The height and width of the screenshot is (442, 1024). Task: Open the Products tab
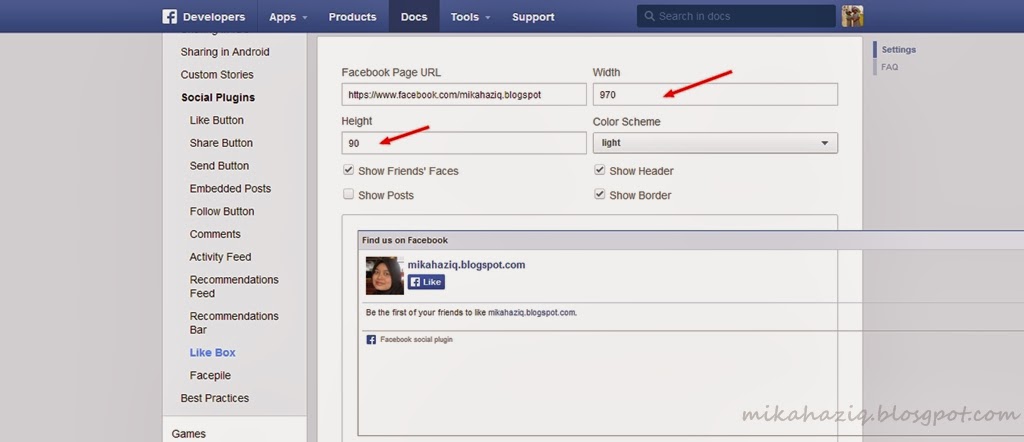pos(353,16)
